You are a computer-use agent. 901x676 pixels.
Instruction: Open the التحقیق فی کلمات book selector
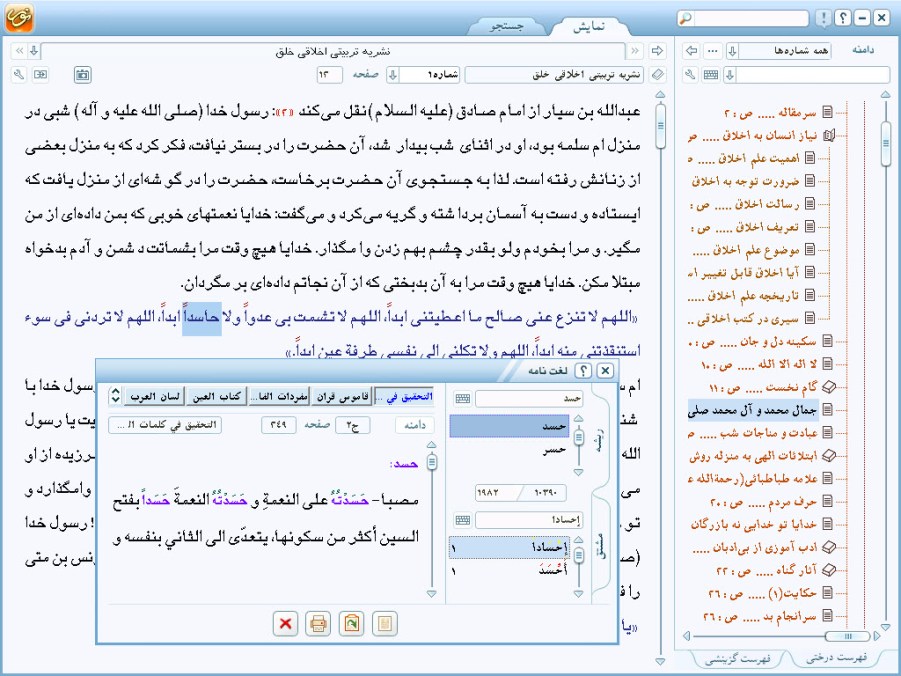coord(165,425)
